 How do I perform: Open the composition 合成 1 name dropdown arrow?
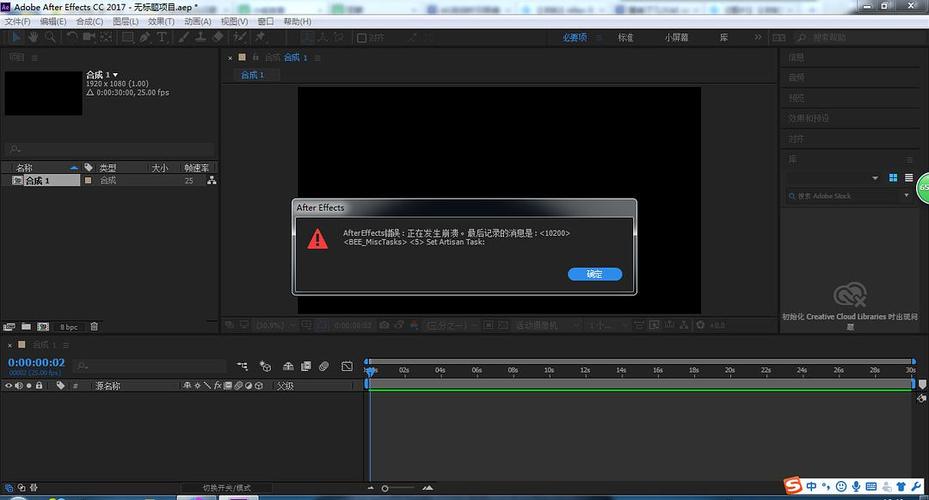[115, 75]
